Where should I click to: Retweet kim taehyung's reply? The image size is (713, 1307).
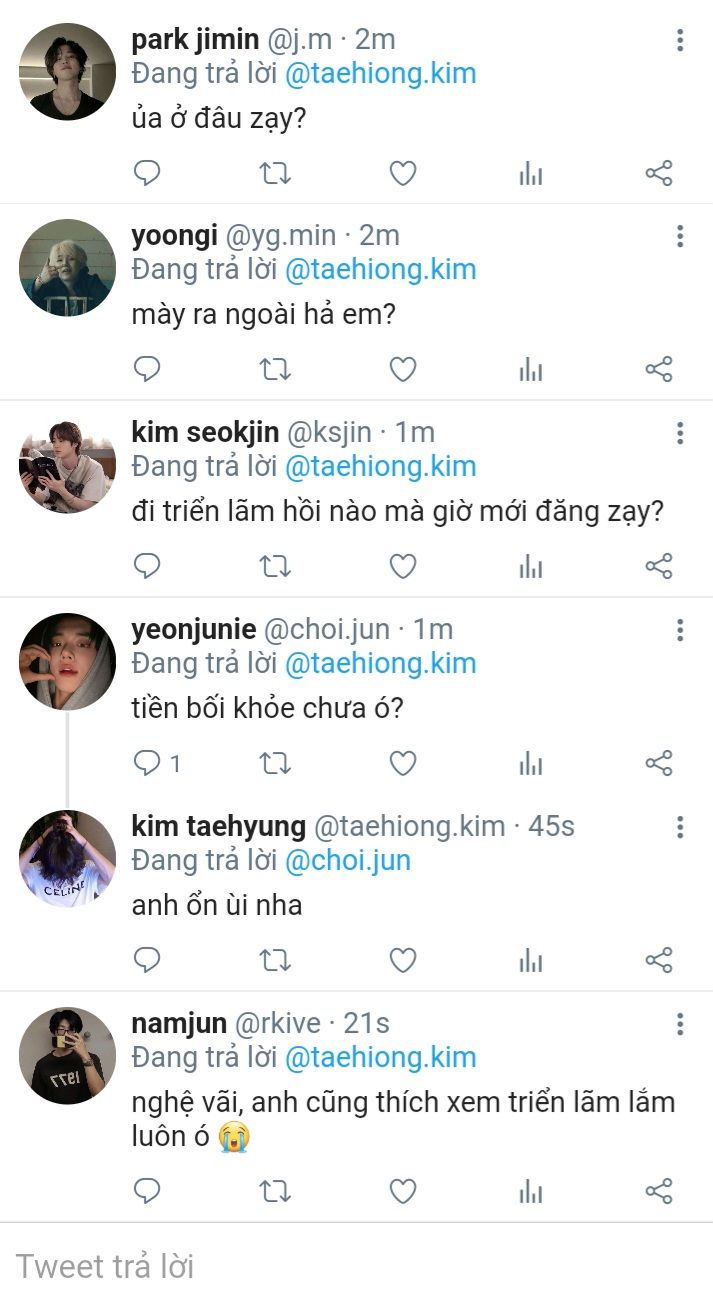(x=274, y=961)
